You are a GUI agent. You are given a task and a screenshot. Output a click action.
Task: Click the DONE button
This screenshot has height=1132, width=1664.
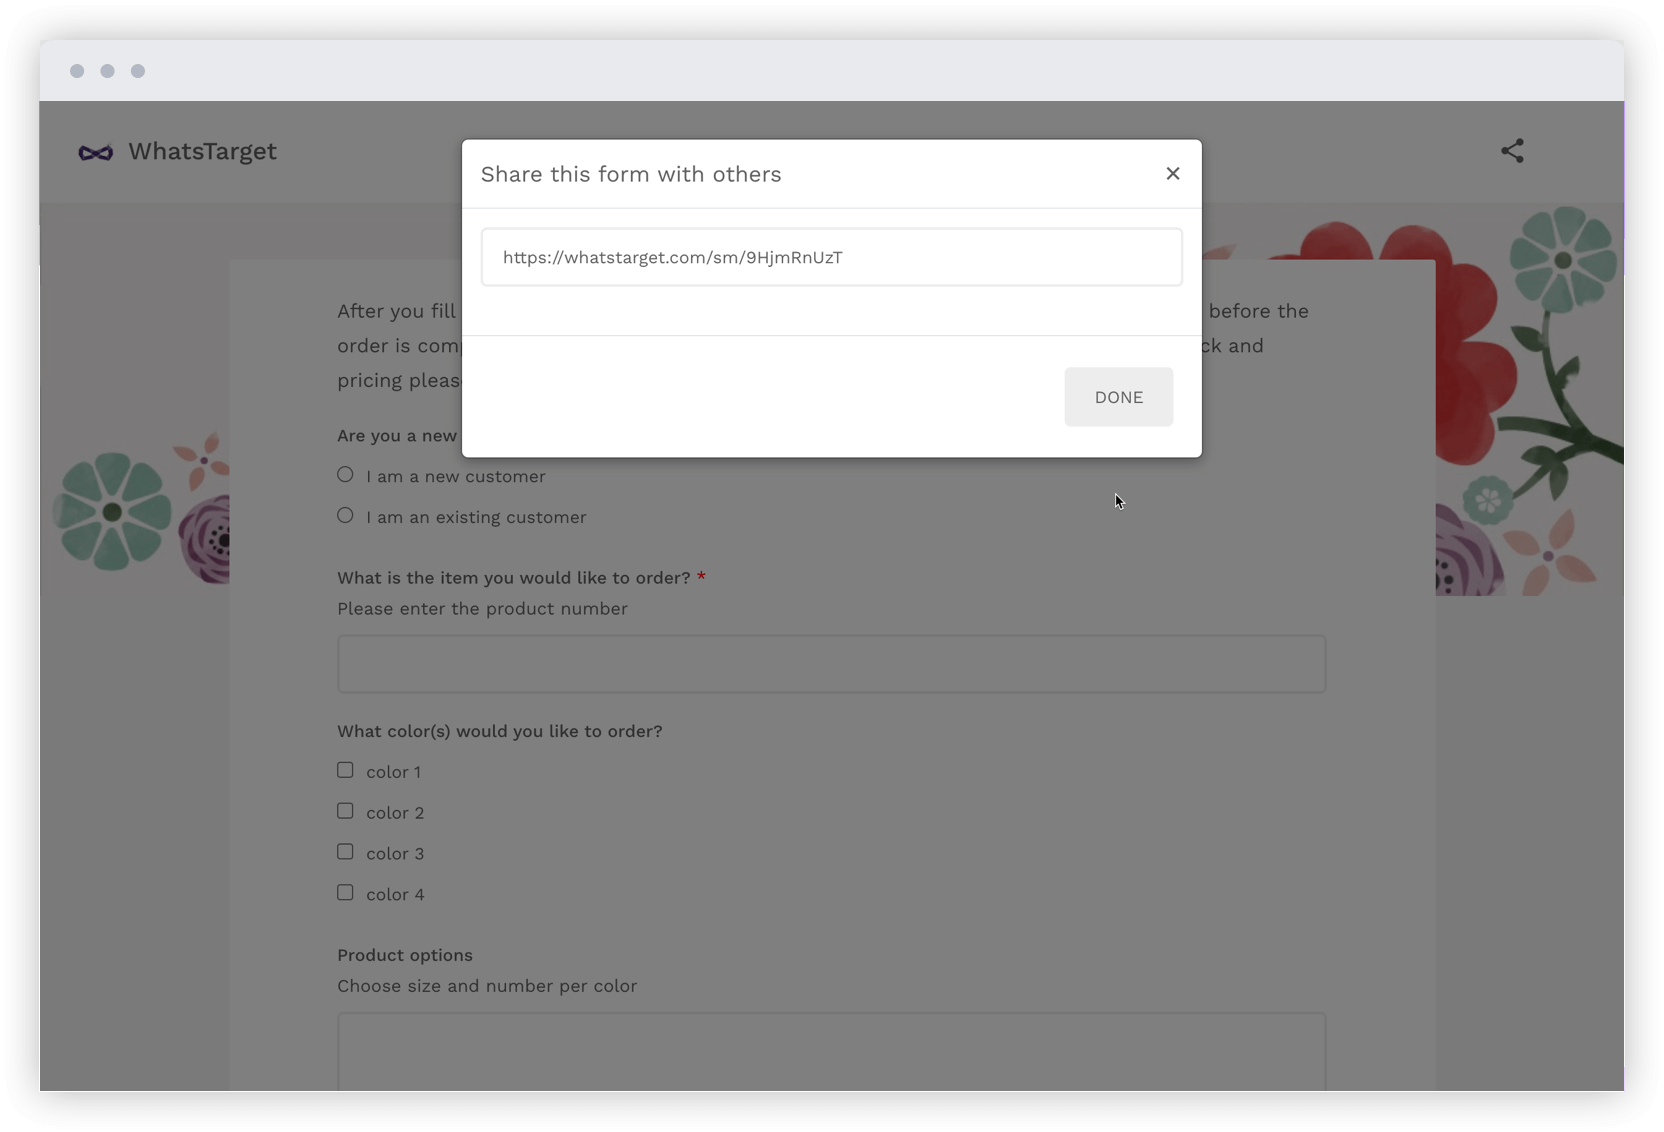pos(1118,397)
